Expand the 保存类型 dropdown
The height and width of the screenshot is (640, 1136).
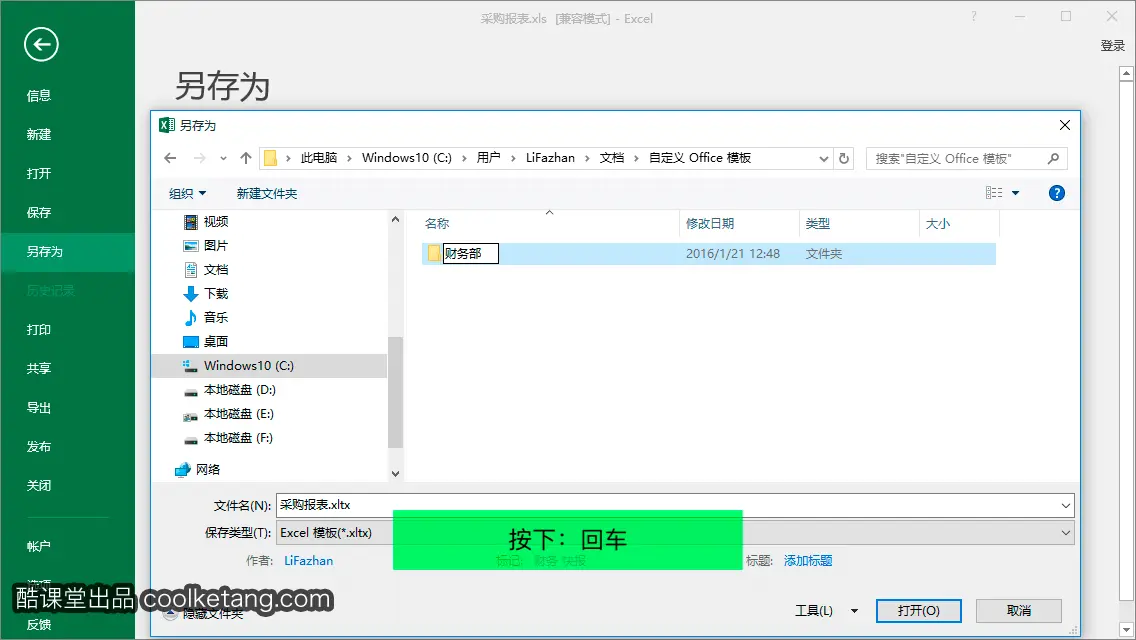[x=1066, y=533]
